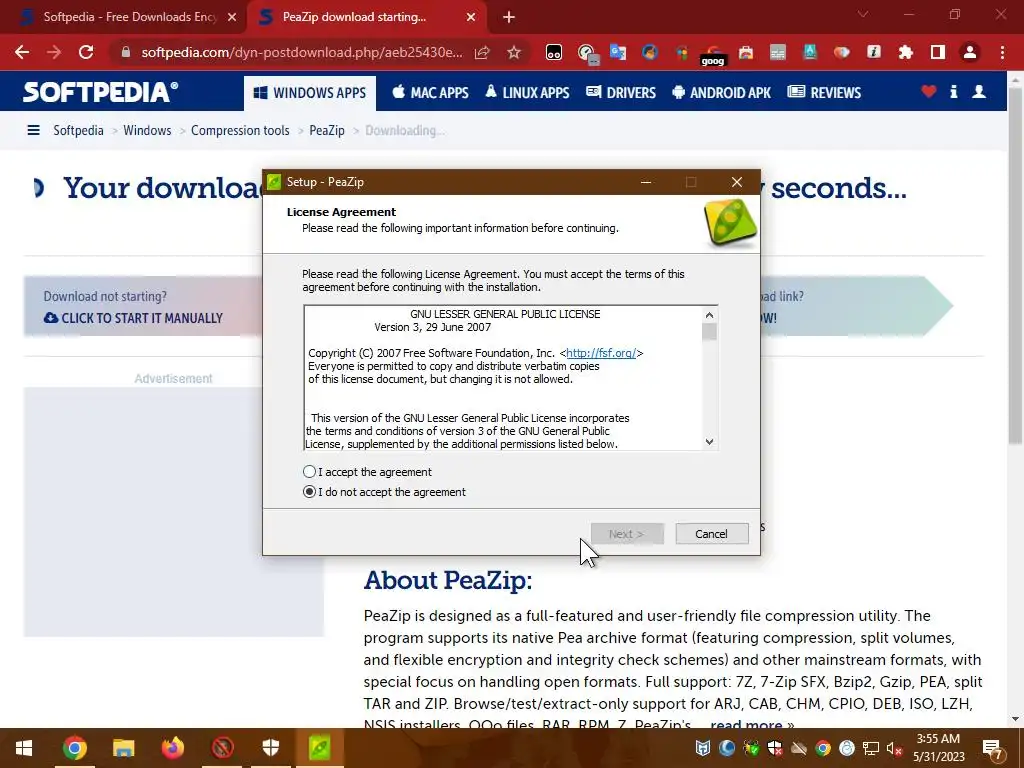Minimize the PeaZip setup window
Image resolution: width=1024 pixels, height=768 pixels.
click(646, 182)
